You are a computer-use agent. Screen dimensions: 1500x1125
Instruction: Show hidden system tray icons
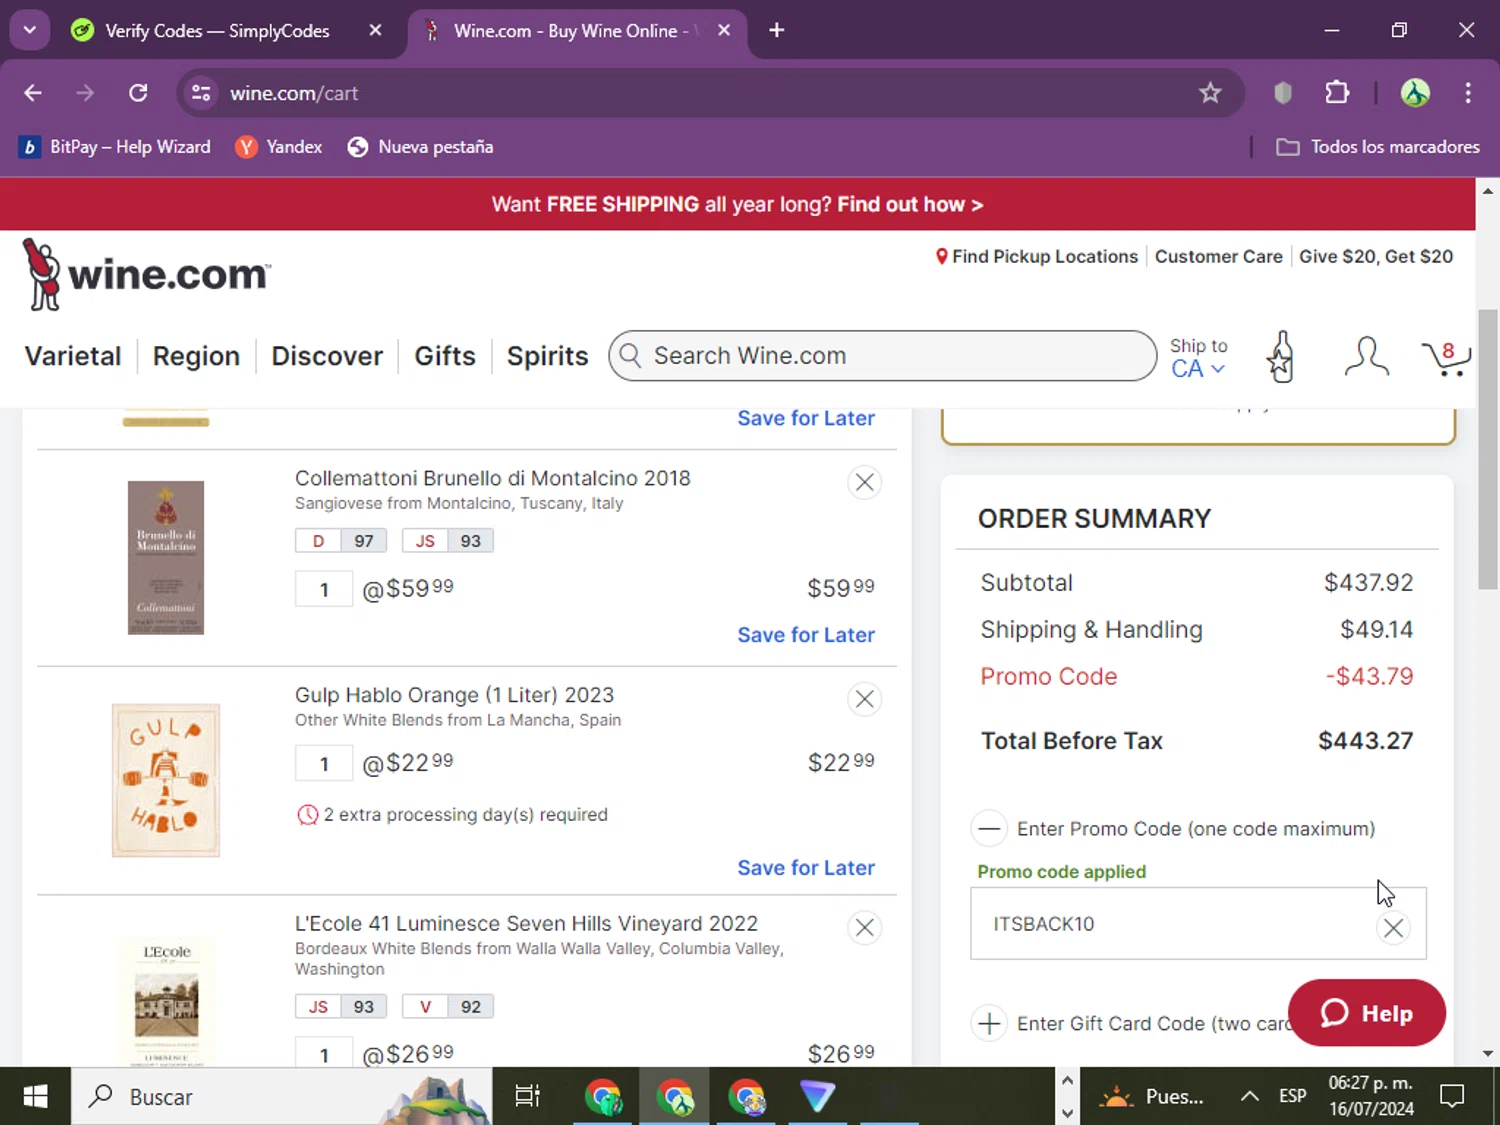[1249, 1097]
